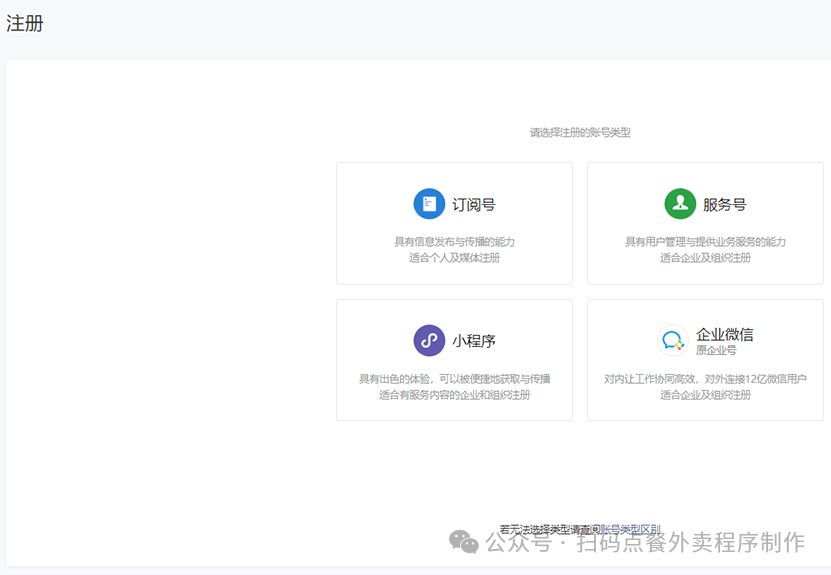Click 适合企业及组织注册 under 企业微信
Screen dimensions: 831x575
705,394
